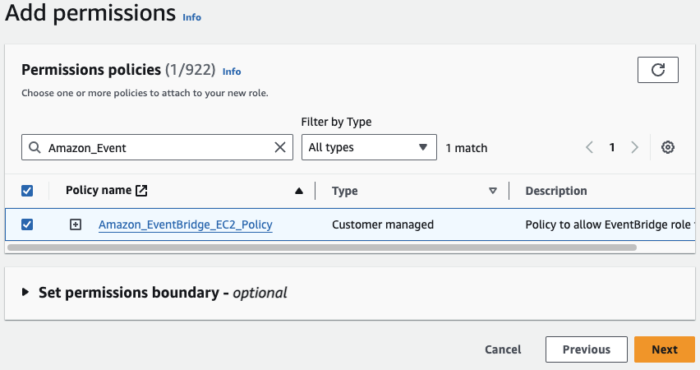The height and width of the screenshot is (370, 700).
Task: Open the Filter by Type dropdown
Action: 369,147
